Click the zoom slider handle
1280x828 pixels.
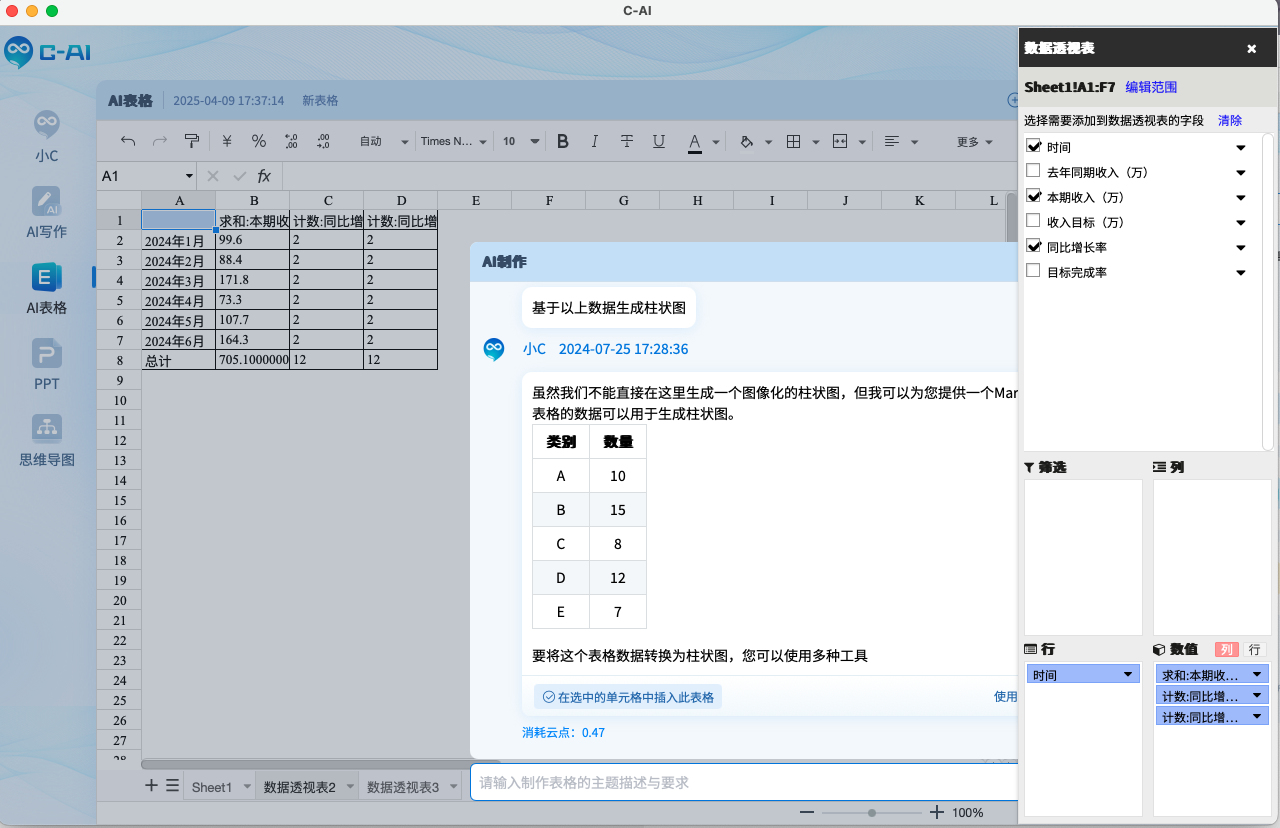[872, 812]
